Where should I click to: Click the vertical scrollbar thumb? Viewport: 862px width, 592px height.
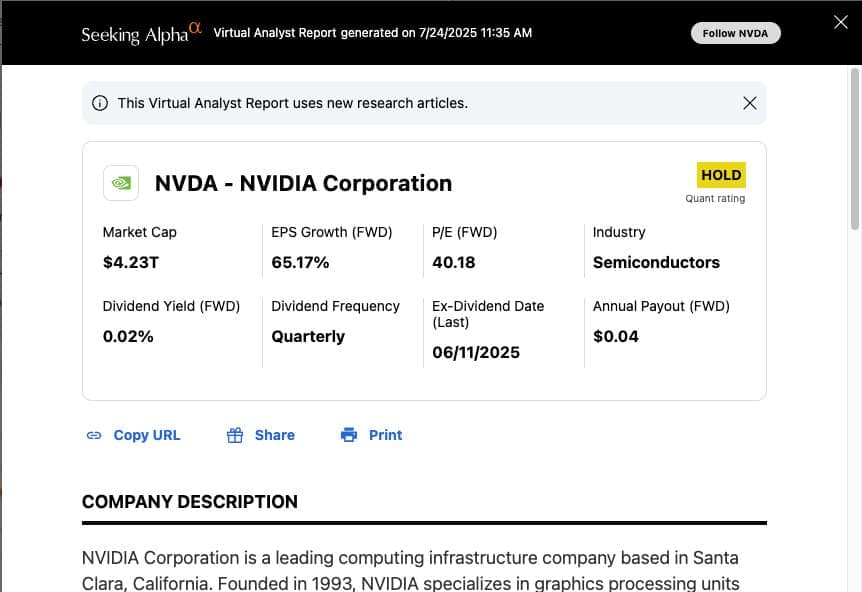tap(854, 148)
